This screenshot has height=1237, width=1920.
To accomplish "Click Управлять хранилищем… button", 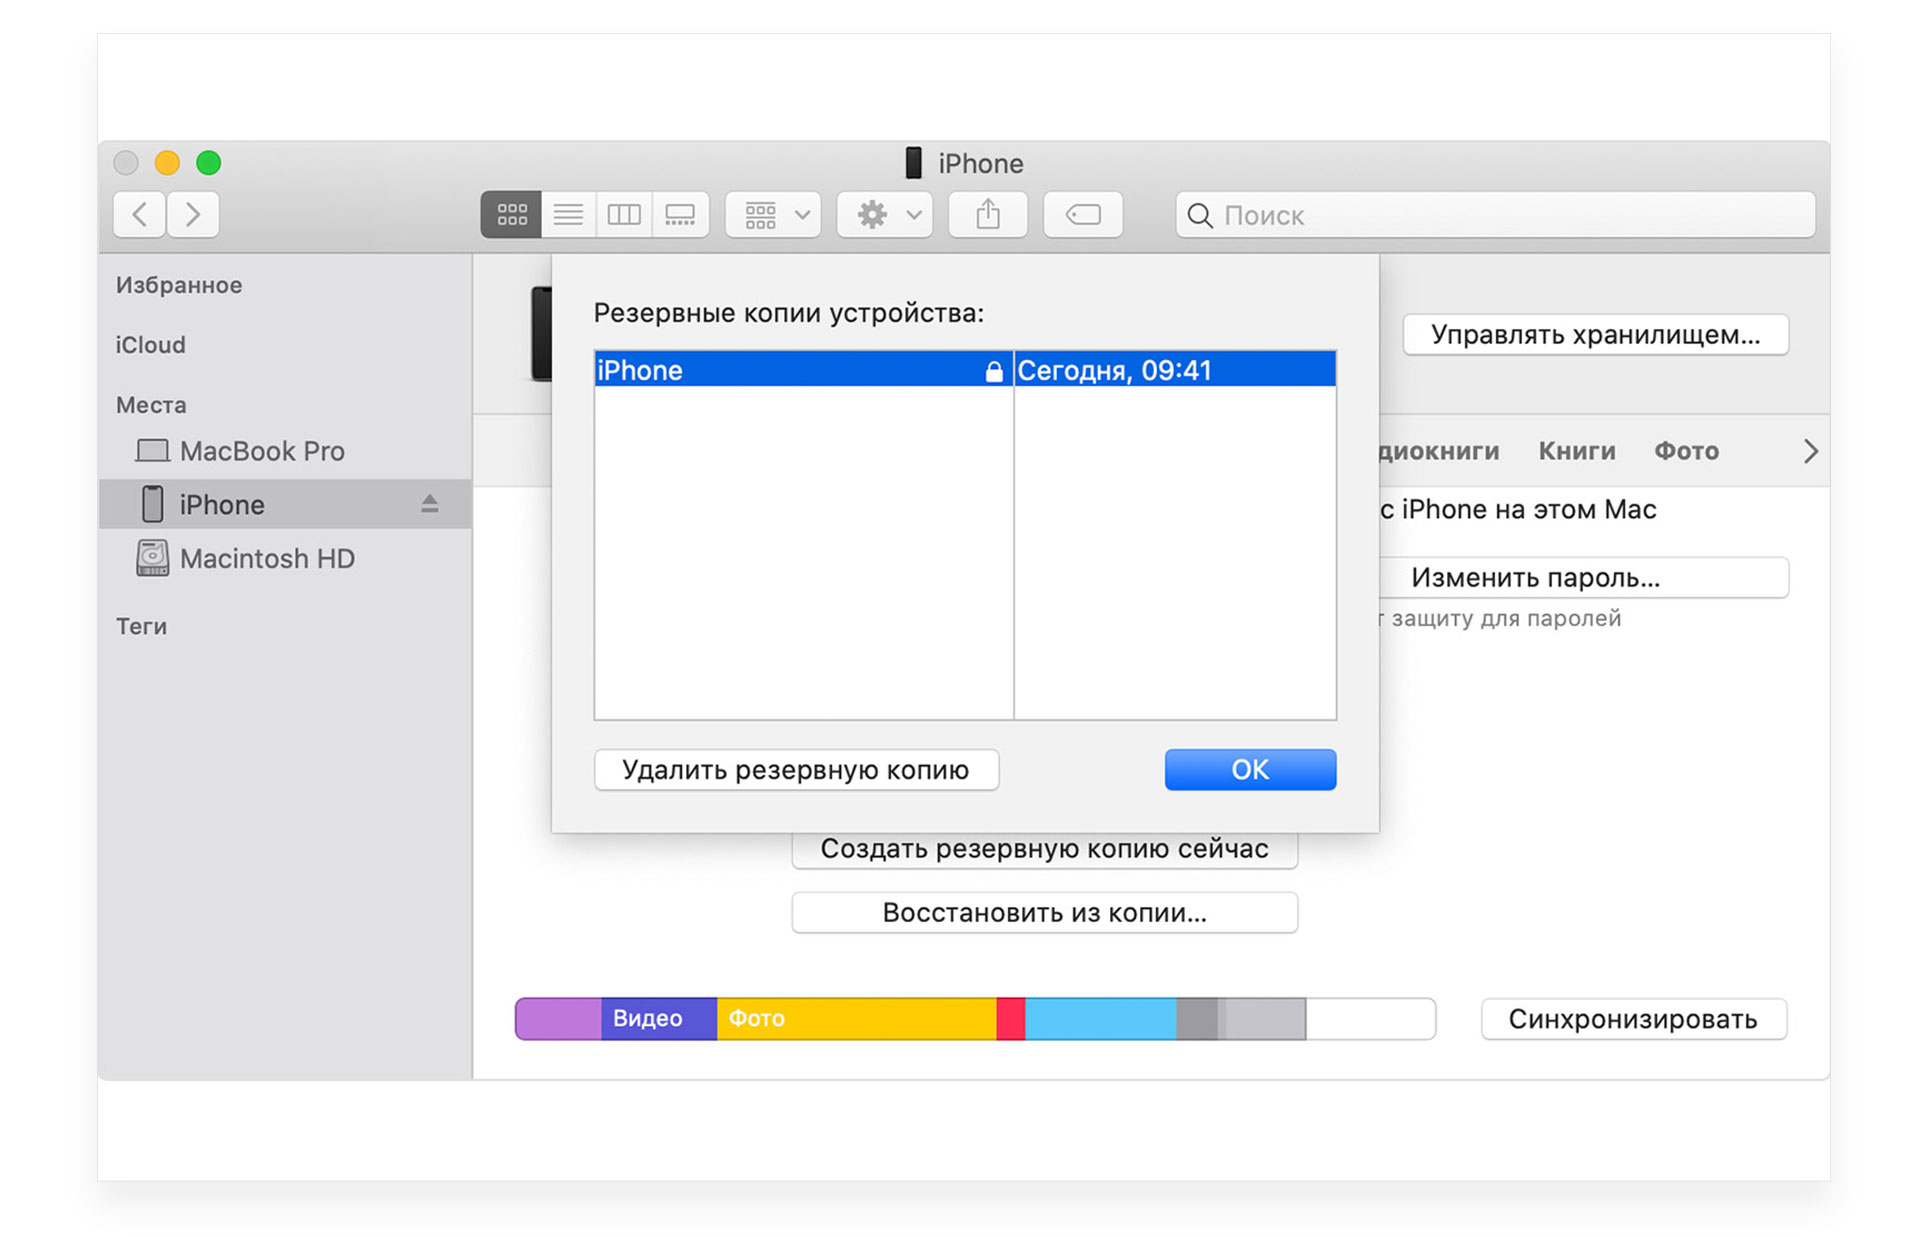I will [x=1595, y=334].
